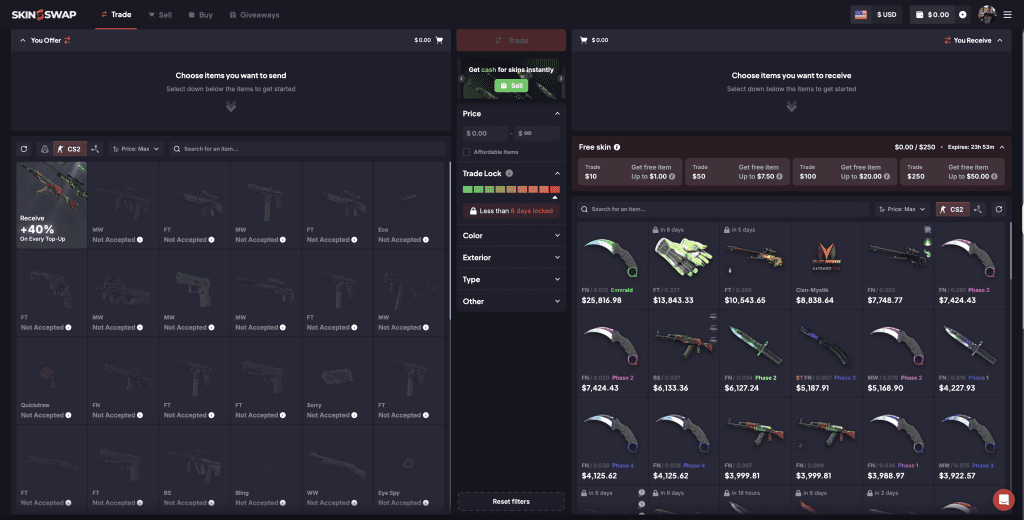The height and width of the screenshot is (520, 1024).
Task: Click the green Sell button in banner
Action: 511,86
